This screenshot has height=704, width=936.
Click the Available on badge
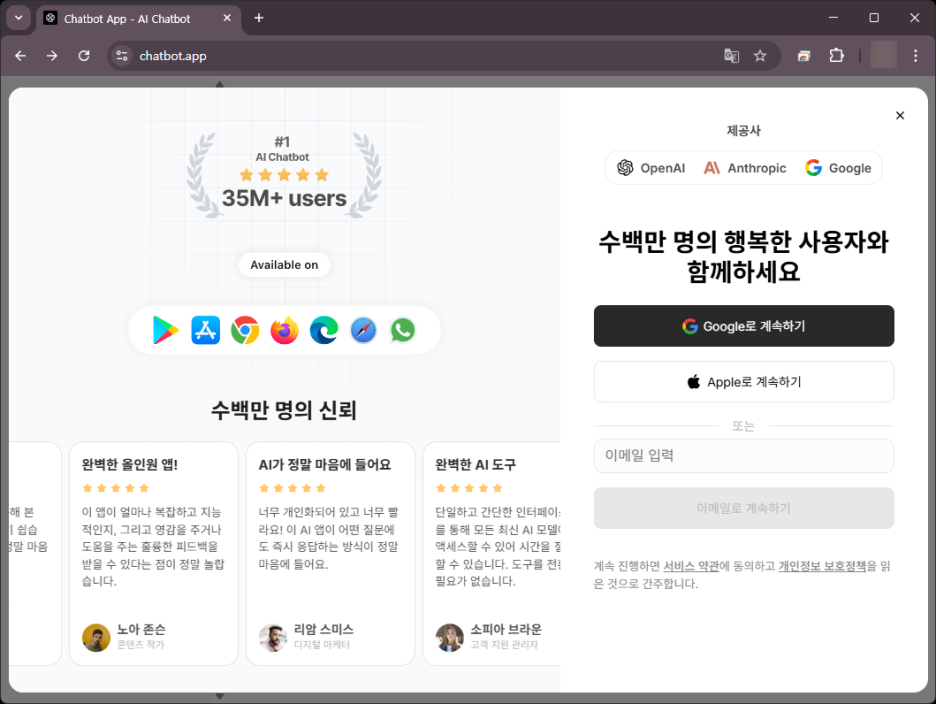coord(284,265)
